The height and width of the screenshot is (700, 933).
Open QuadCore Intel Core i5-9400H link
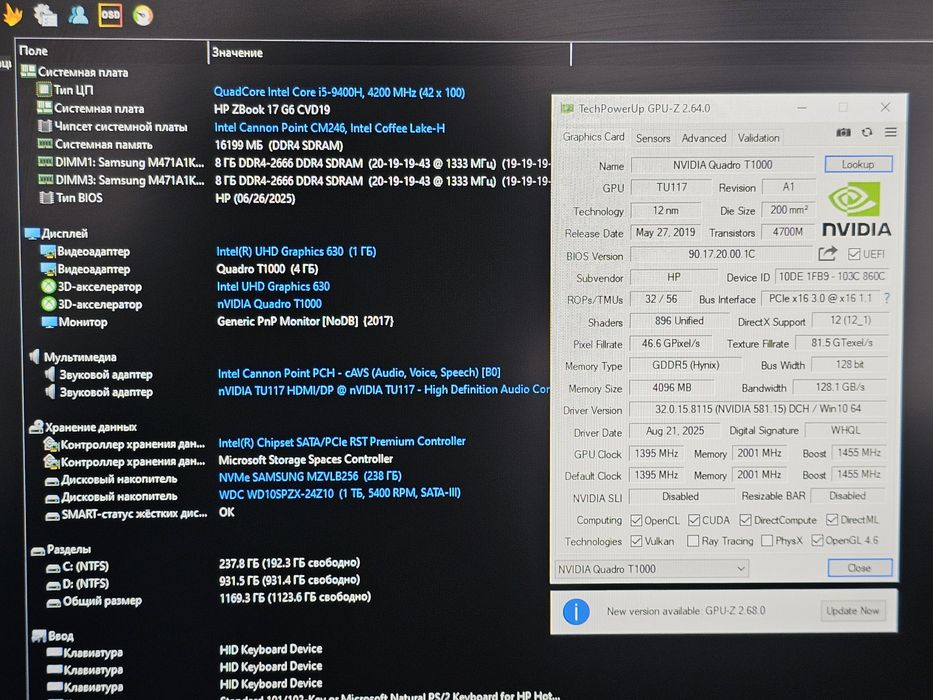339,92
